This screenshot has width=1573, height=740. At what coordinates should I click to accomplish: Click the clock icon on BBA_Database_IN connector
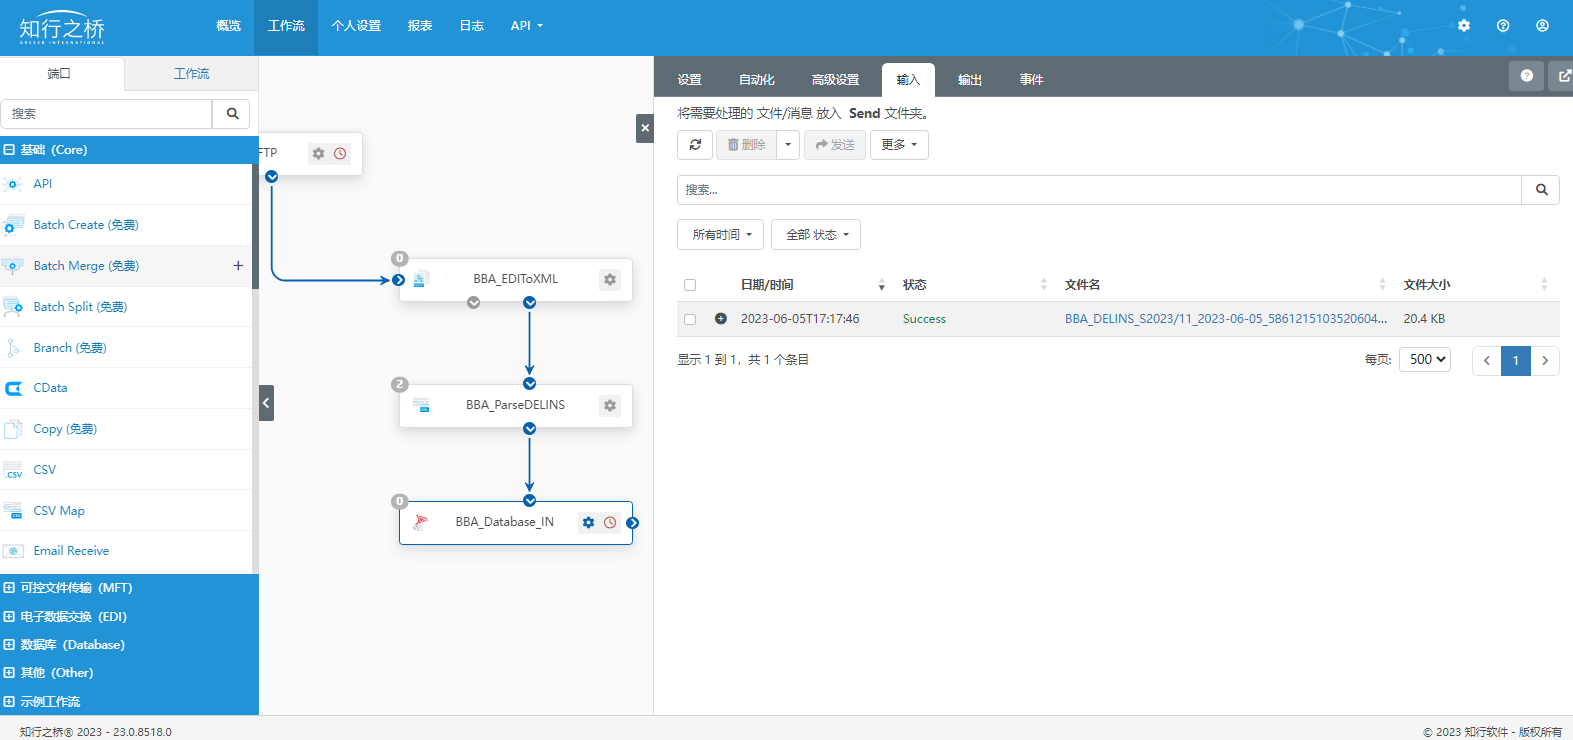[610, 523]
